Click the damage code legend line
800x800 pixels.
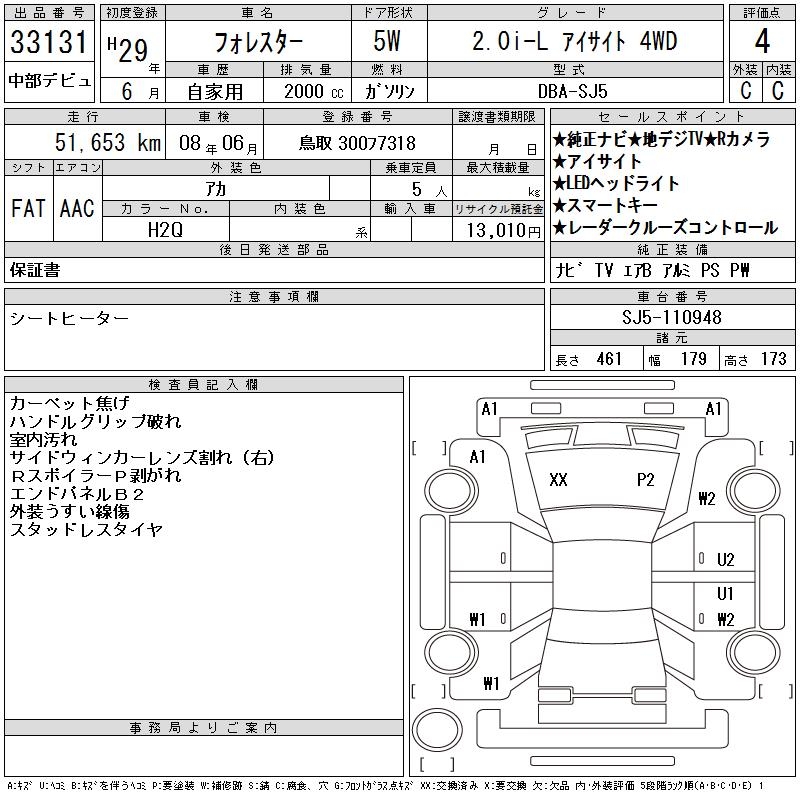tap(385, 786)
